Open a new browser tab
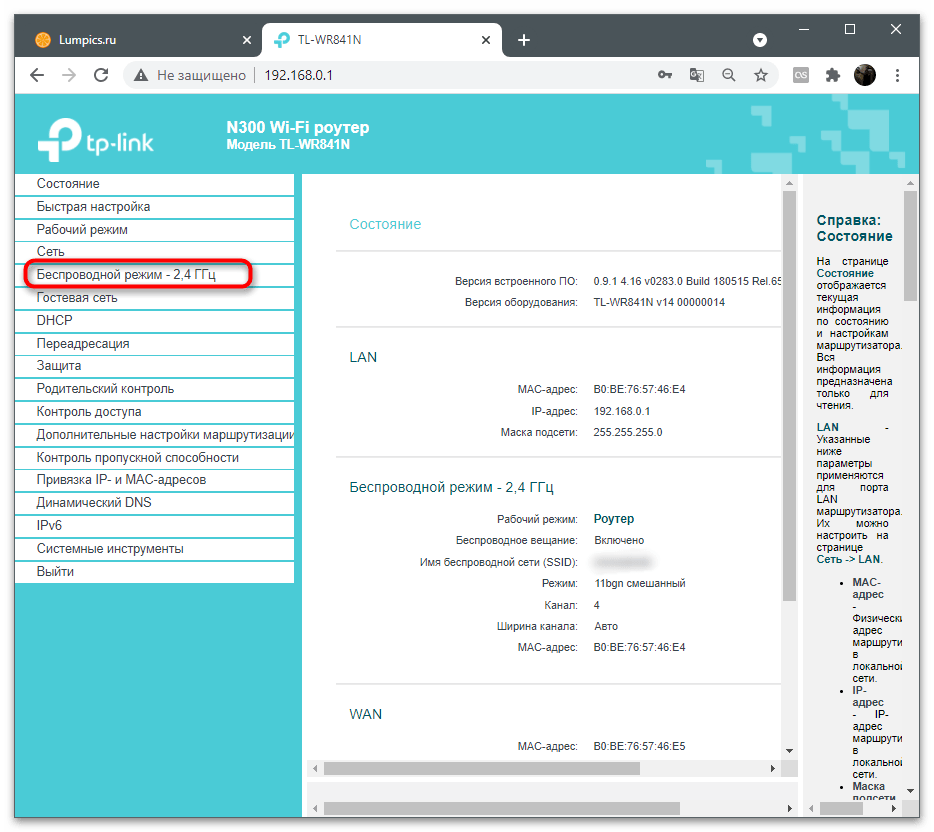The width and height of the screenshot is (934, 832). 524,40
